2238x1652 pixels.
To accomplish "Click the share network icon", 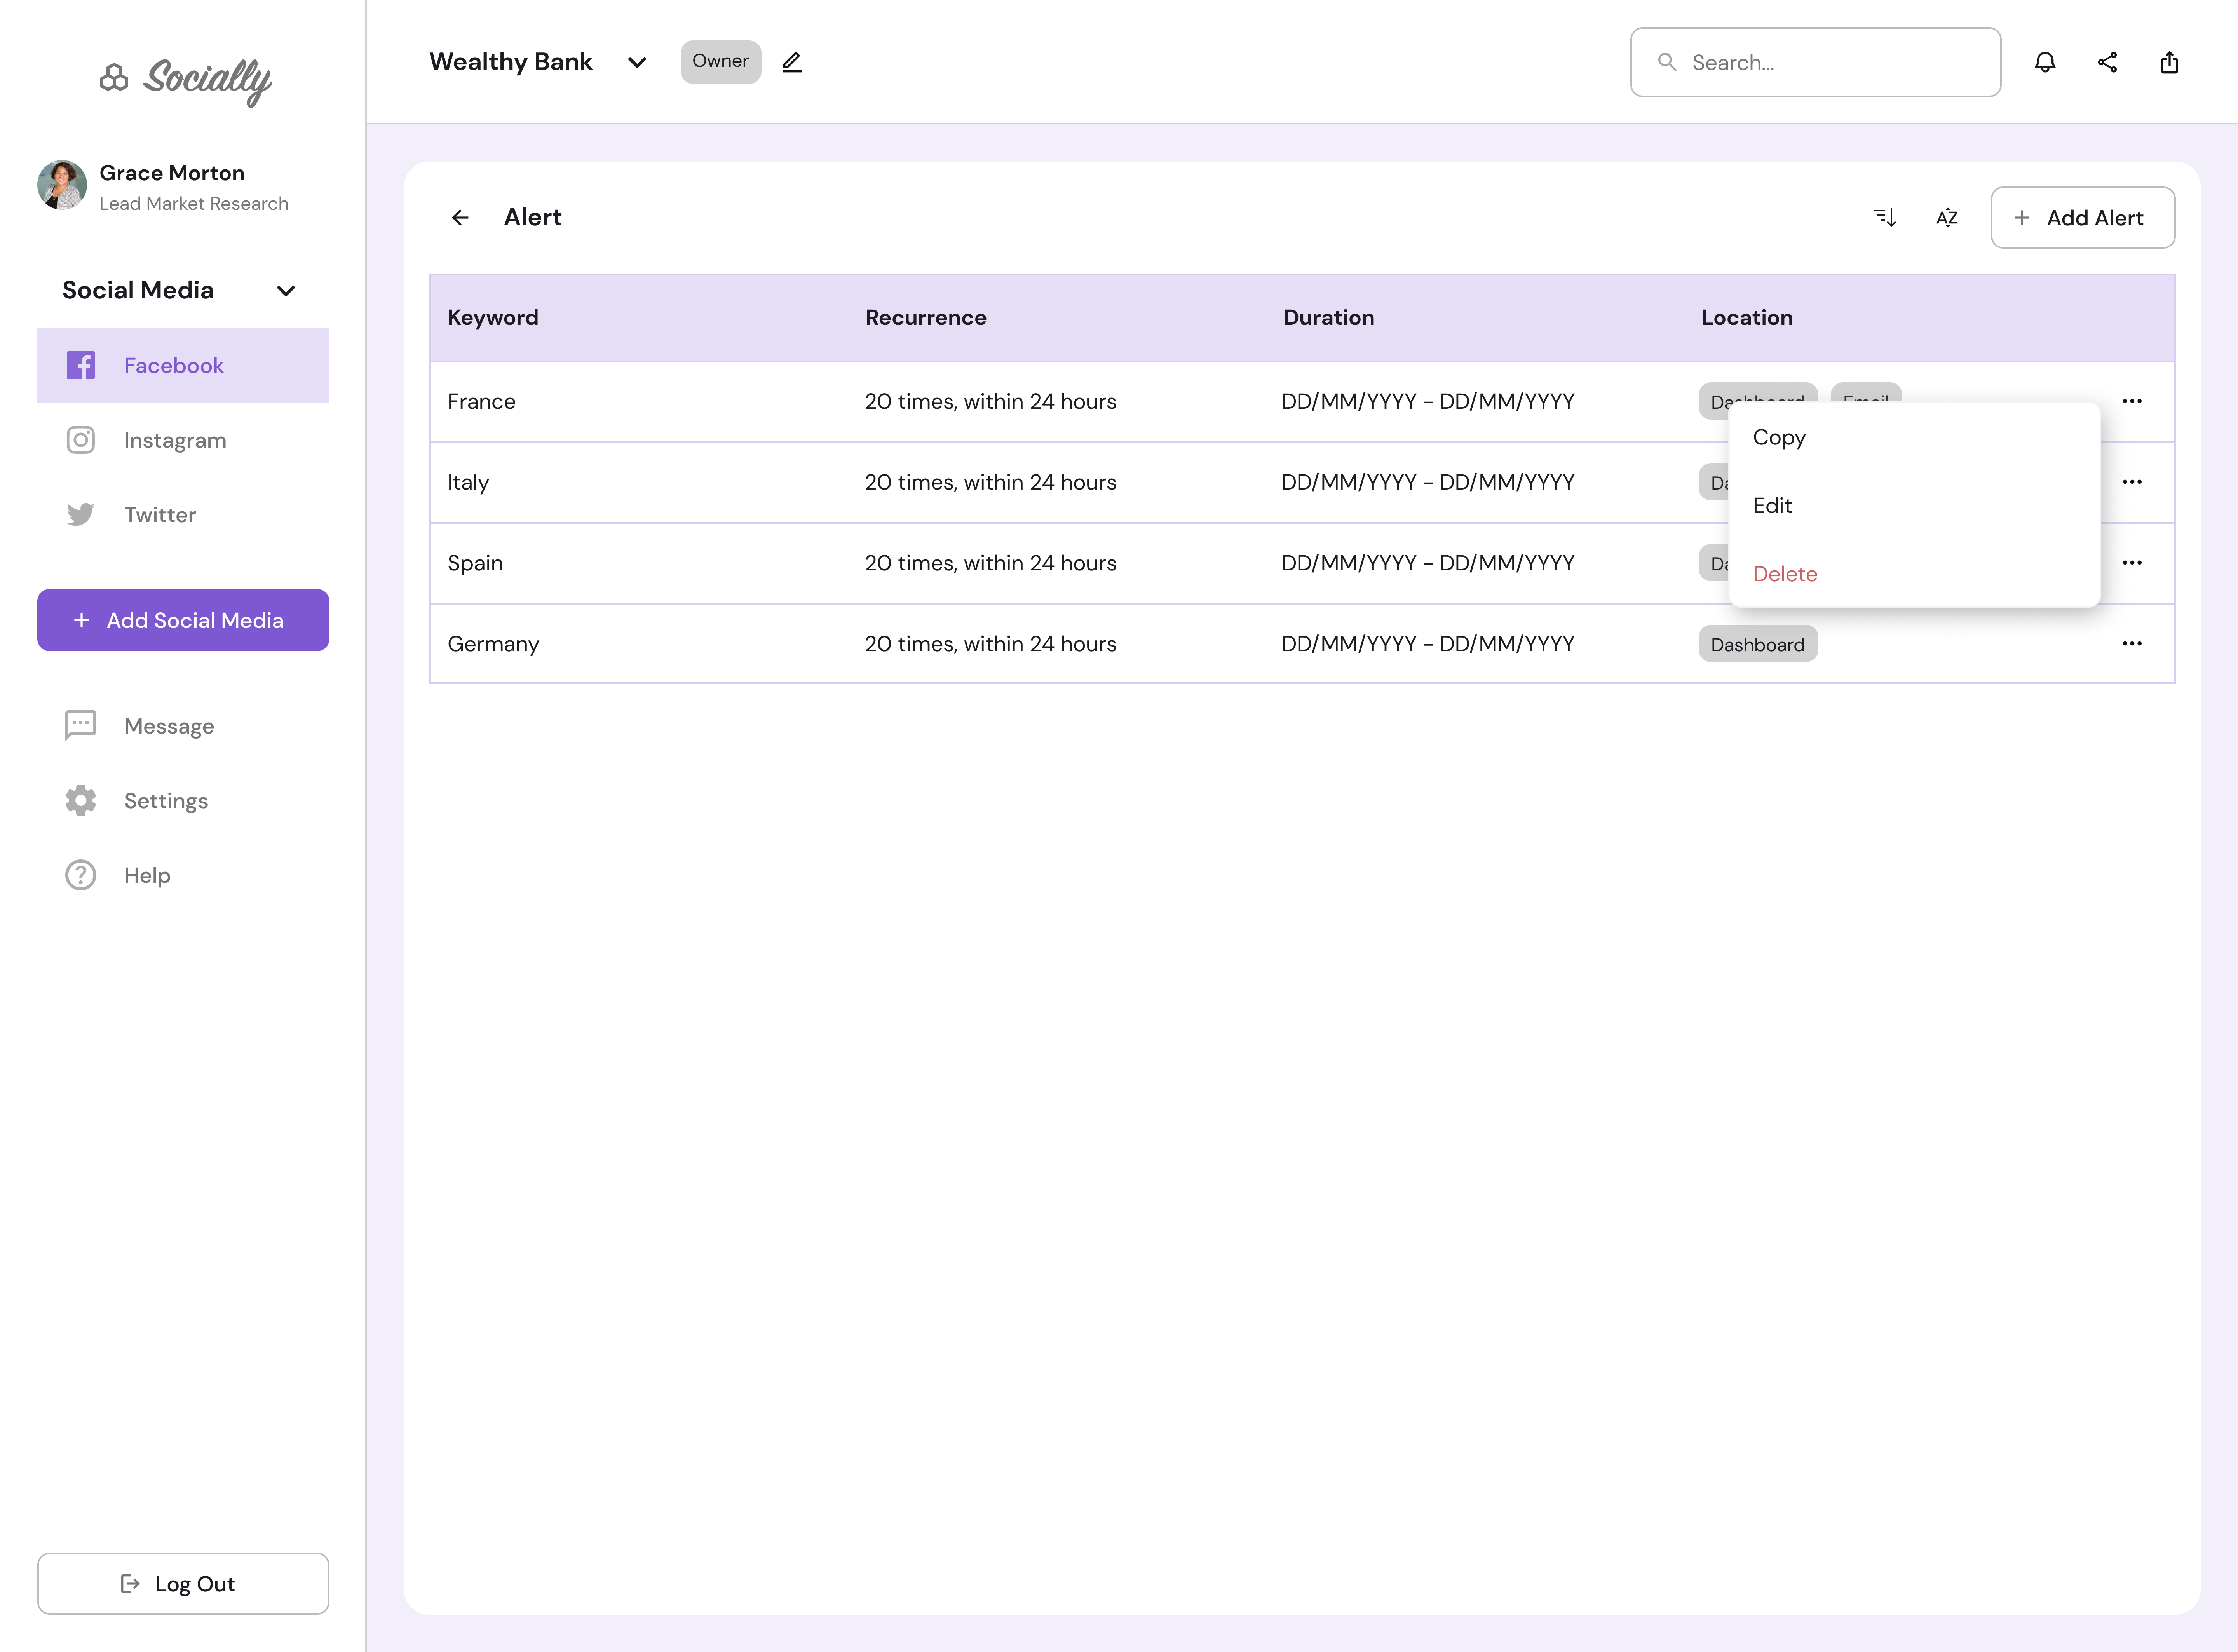I will (2107, 62).
